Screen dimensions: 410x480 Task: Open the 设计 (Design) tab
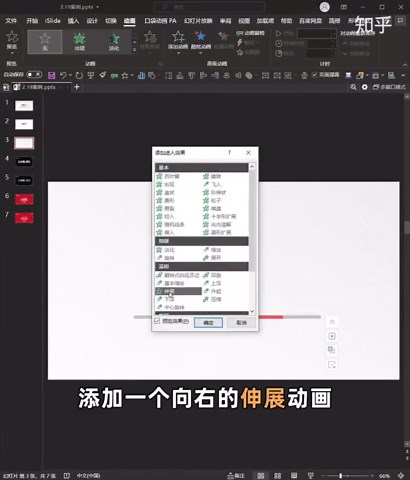(x=92, y=21)
